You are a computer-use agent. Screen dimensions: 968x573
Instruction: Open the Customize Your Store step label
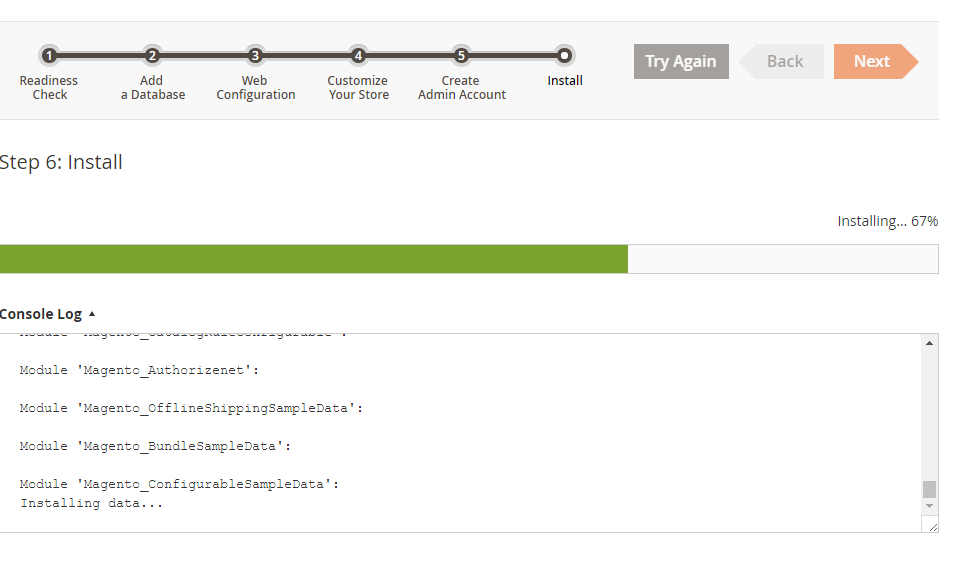tap(358, 88)
